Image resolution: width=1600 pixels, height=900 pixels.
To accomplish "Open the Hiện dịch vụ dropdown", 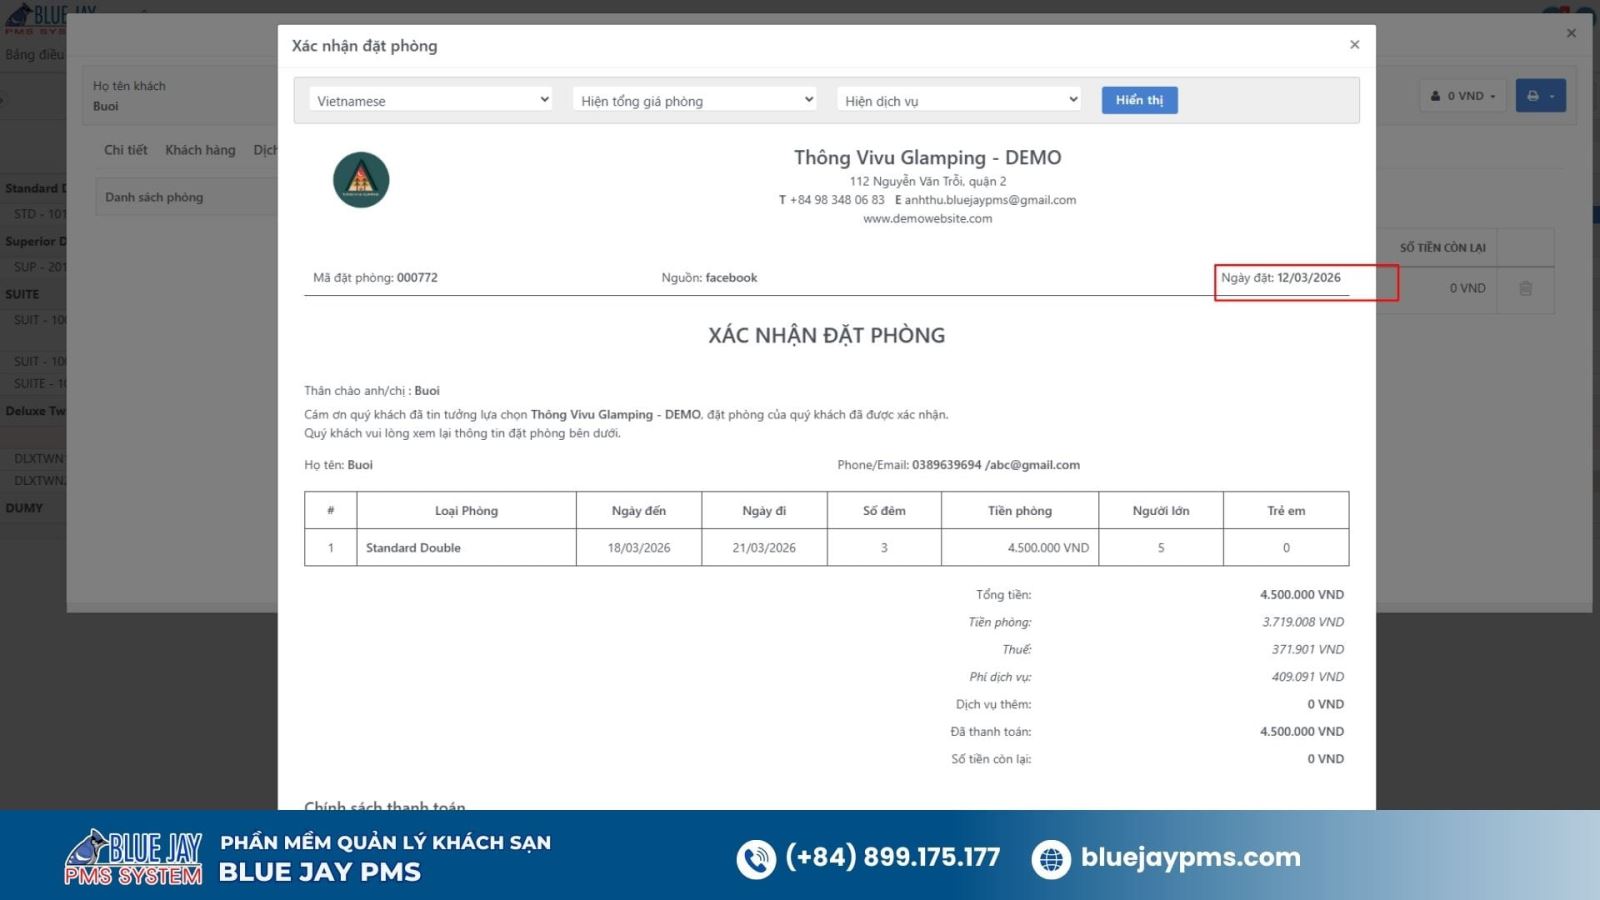I will tap(958, 99).
